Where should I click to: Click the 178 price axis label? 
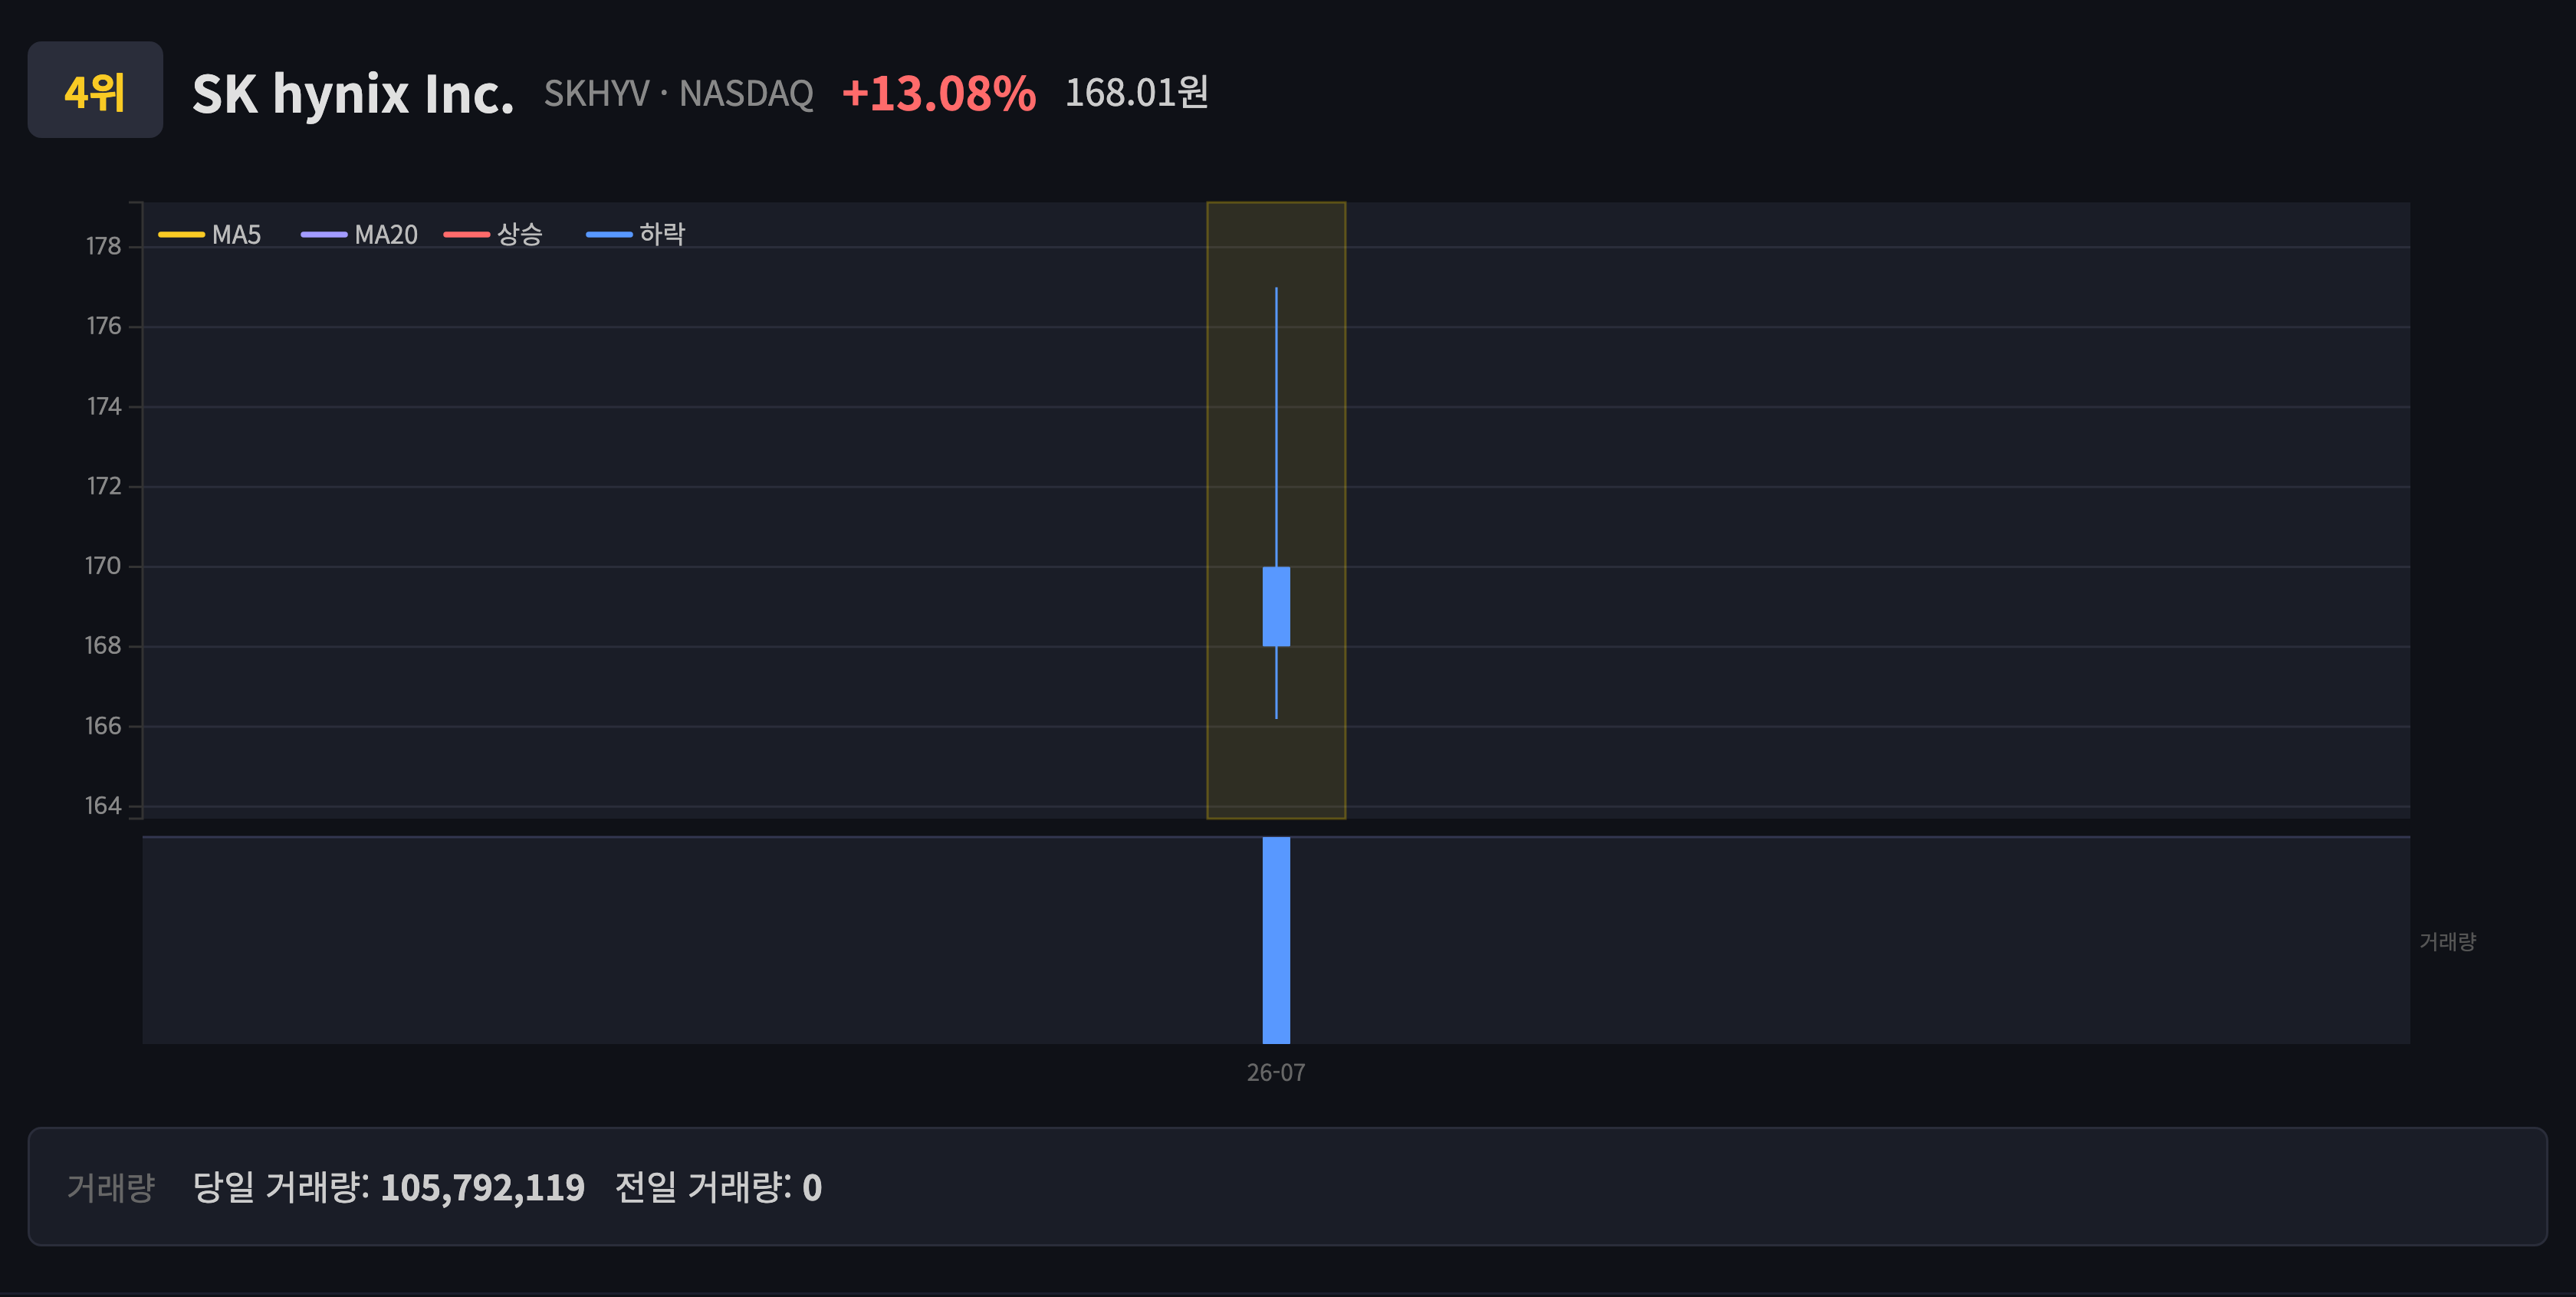104,246
